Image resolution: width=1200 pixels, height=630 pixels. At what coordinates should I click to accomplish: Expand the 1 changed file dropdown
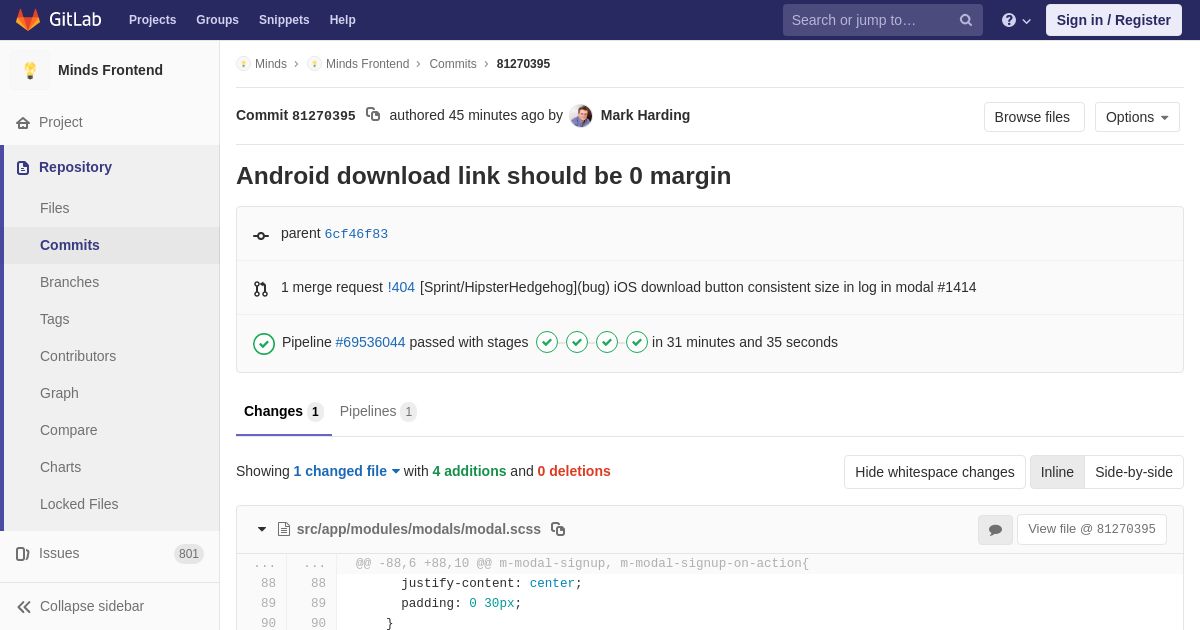coord(346,471)
